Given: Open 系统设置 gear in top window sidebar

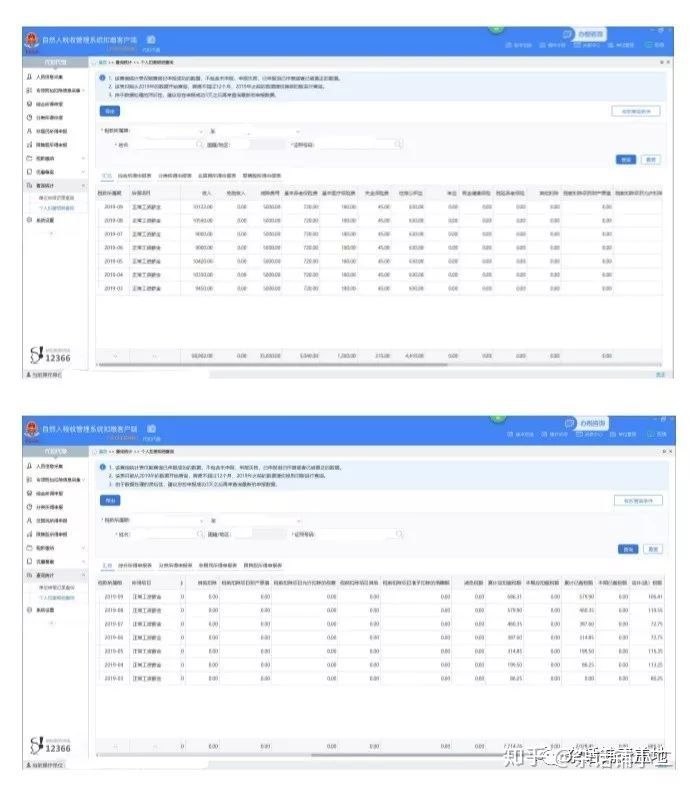Looking at the screenshot, I should pyautogui.click(x=29, y=220).
